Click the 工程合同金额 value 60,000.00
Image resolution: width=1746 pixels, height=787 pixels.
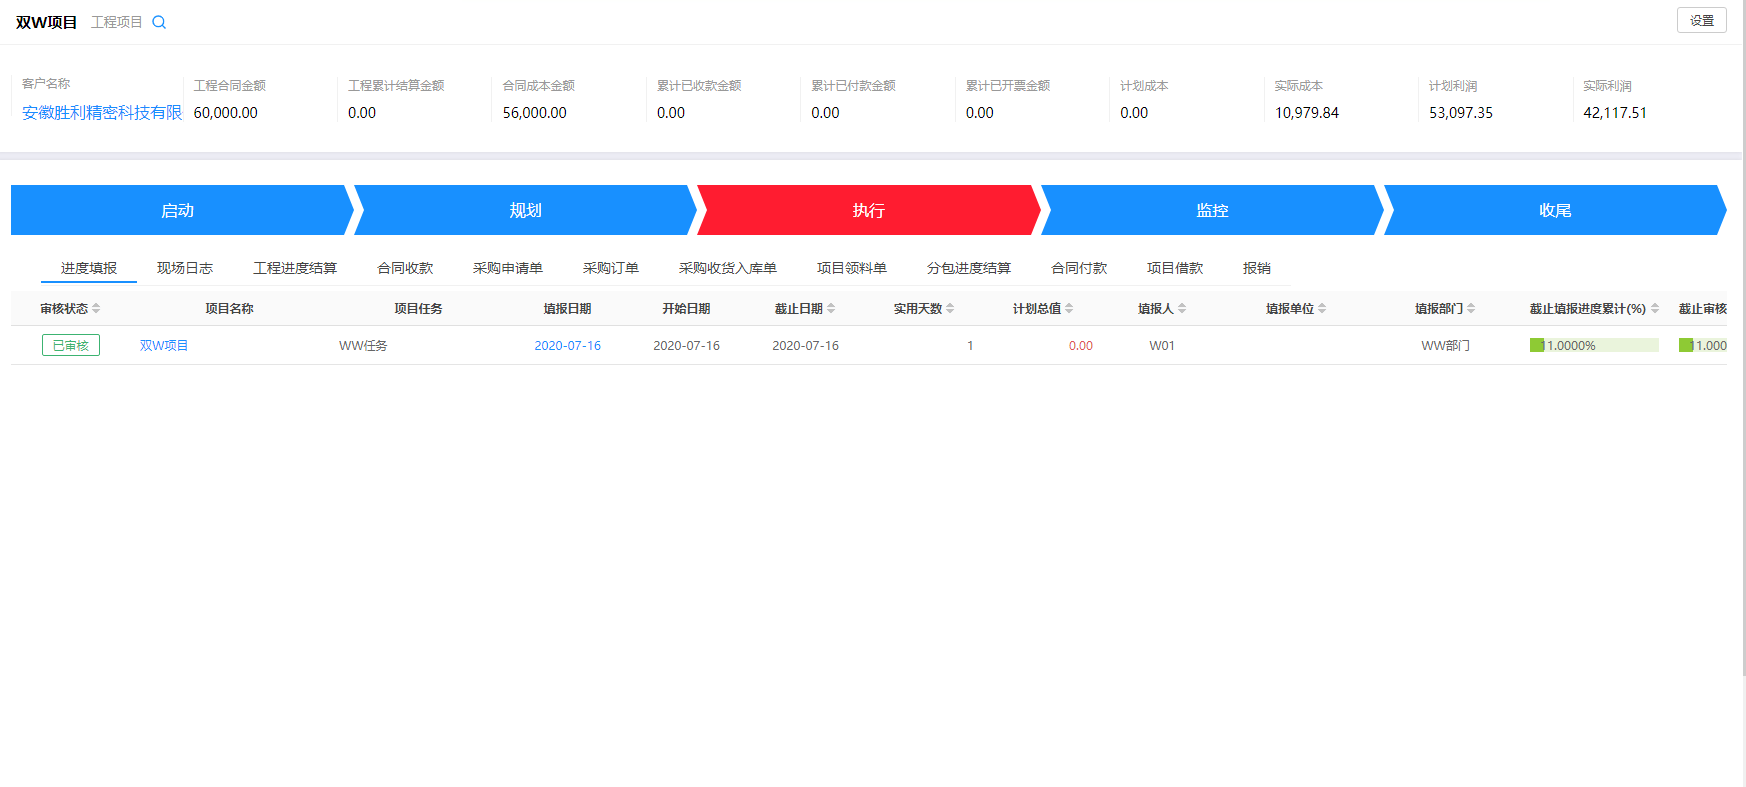(x=226, y=113)
